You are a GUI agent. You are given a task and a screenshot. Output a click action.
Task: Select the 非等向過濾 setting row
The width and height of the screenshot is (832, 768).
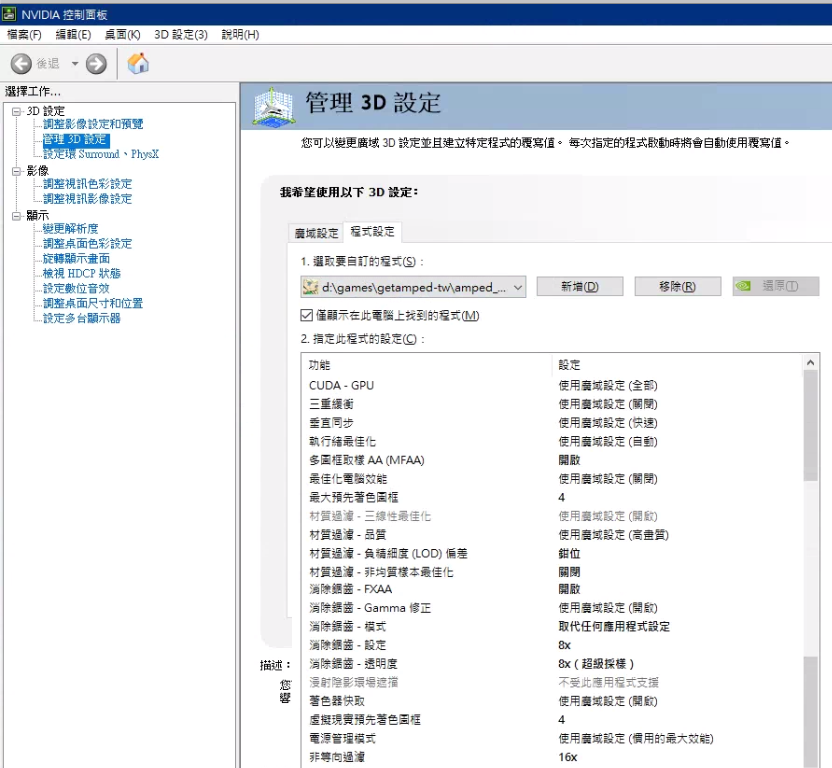tap(552, 757)
